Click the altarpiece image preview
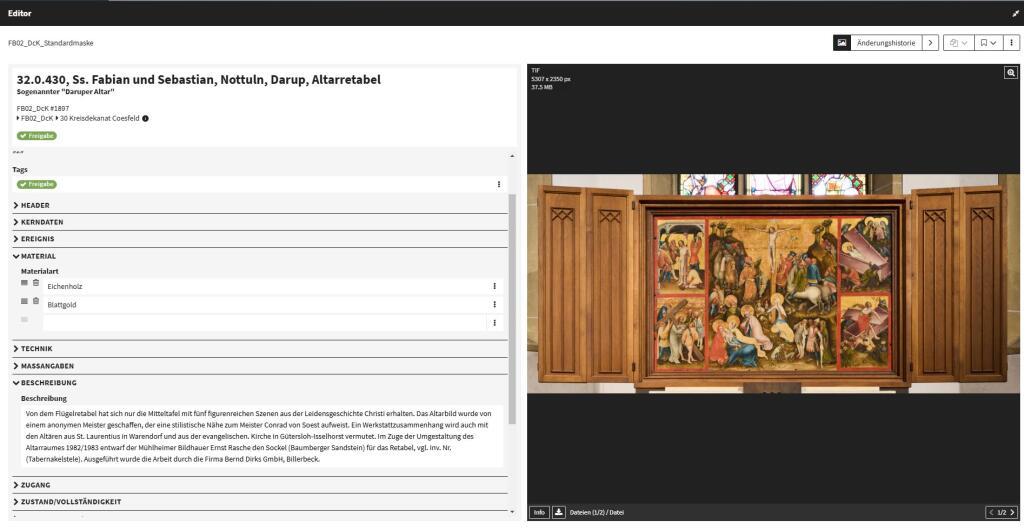This screenshot has width=1024, height=527. (775, 283)
